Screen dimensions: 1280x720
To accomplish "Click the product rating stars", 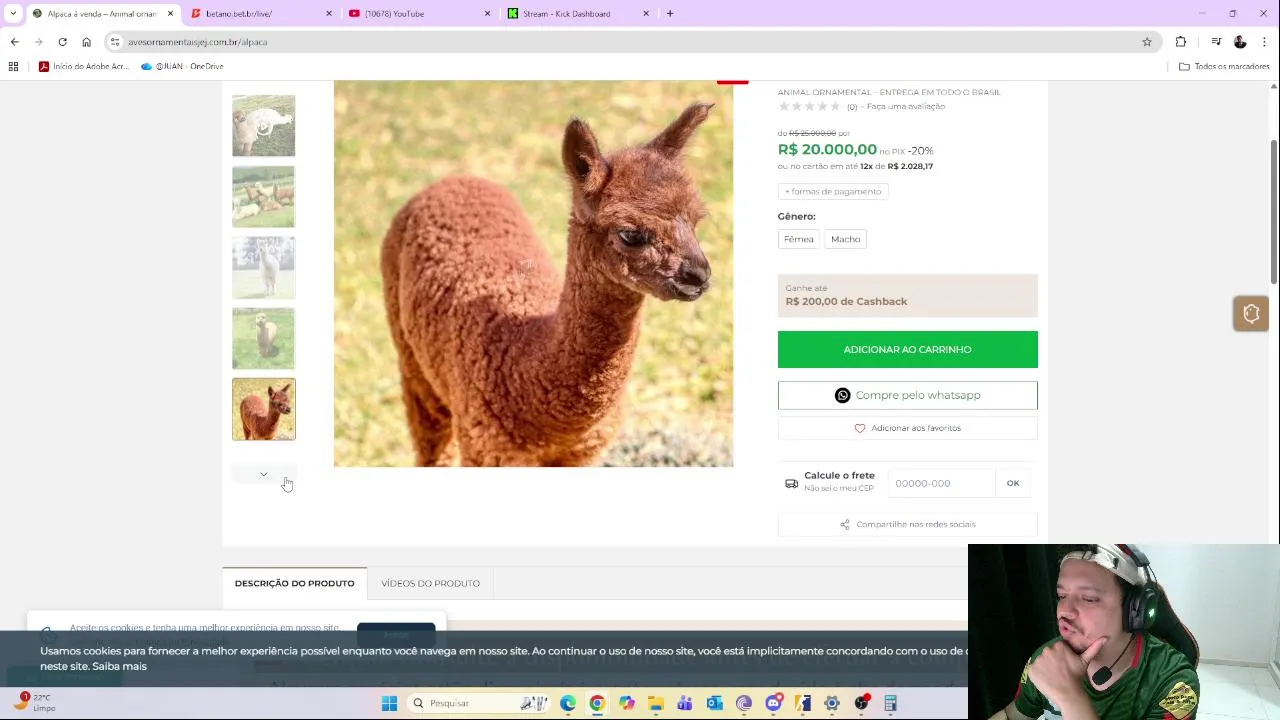I will click(x=809, y=106).
